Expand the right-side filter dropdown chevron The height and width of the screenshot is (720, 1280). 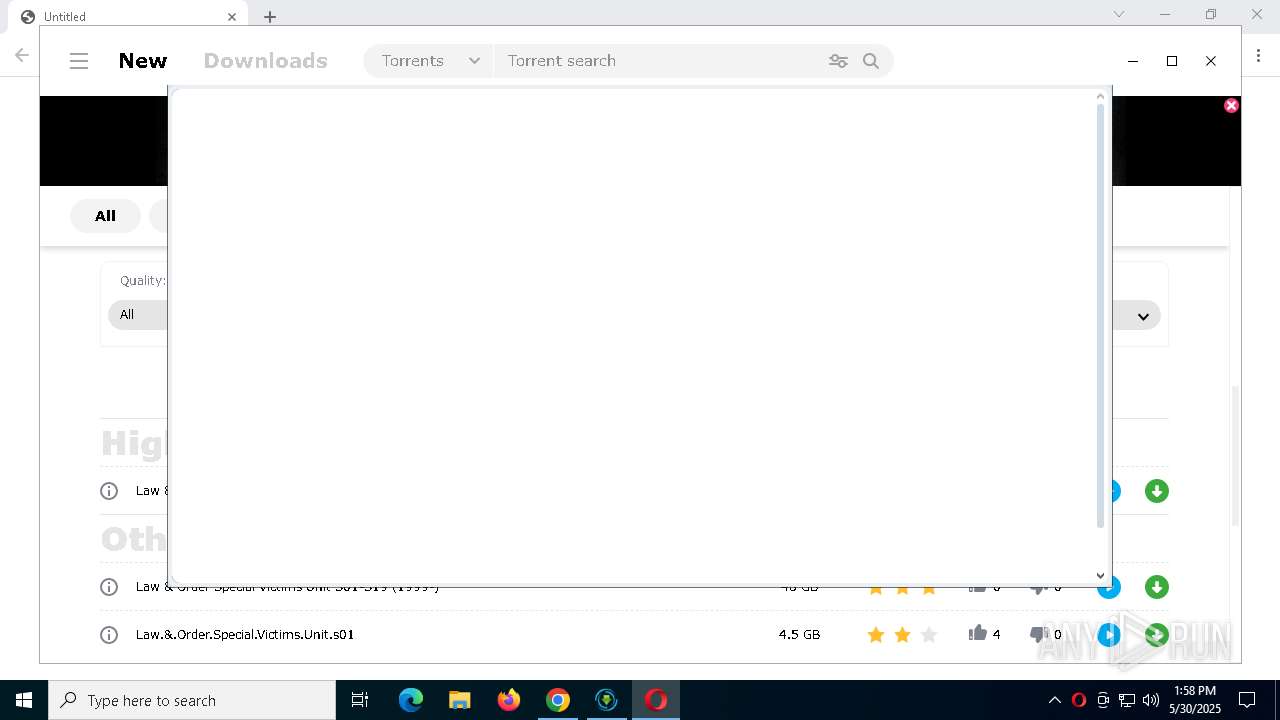click(x=1143, y=316)
